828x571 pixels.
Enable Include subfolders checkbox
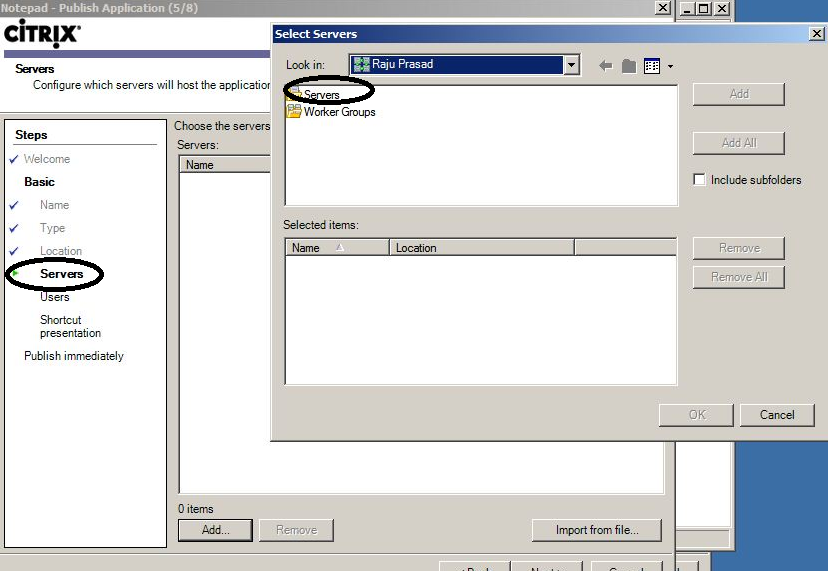699,180
